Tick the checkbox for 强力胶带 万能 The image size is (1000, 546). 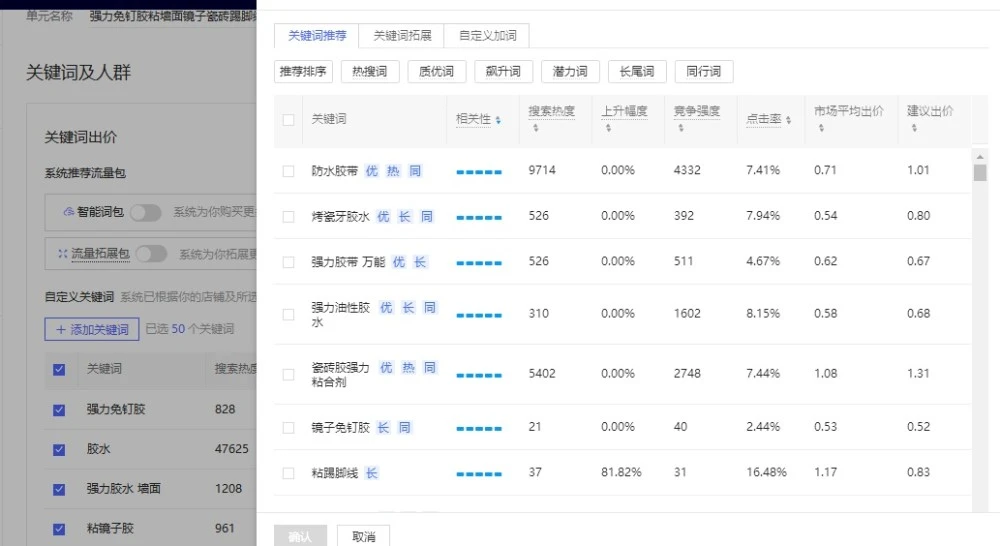pyautogui.click(x=288, y=262)
